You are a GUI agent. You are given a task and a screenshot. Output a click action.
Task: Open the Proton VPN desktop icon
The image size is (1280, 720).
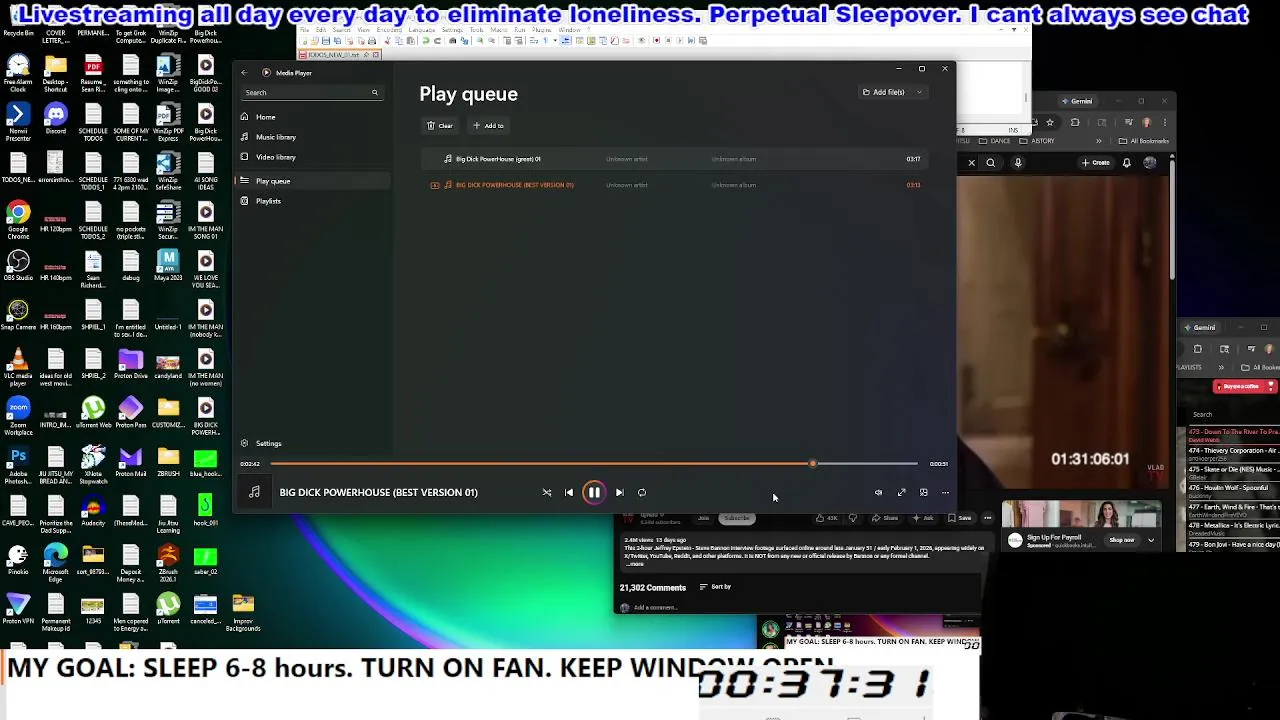click(18, 608)
